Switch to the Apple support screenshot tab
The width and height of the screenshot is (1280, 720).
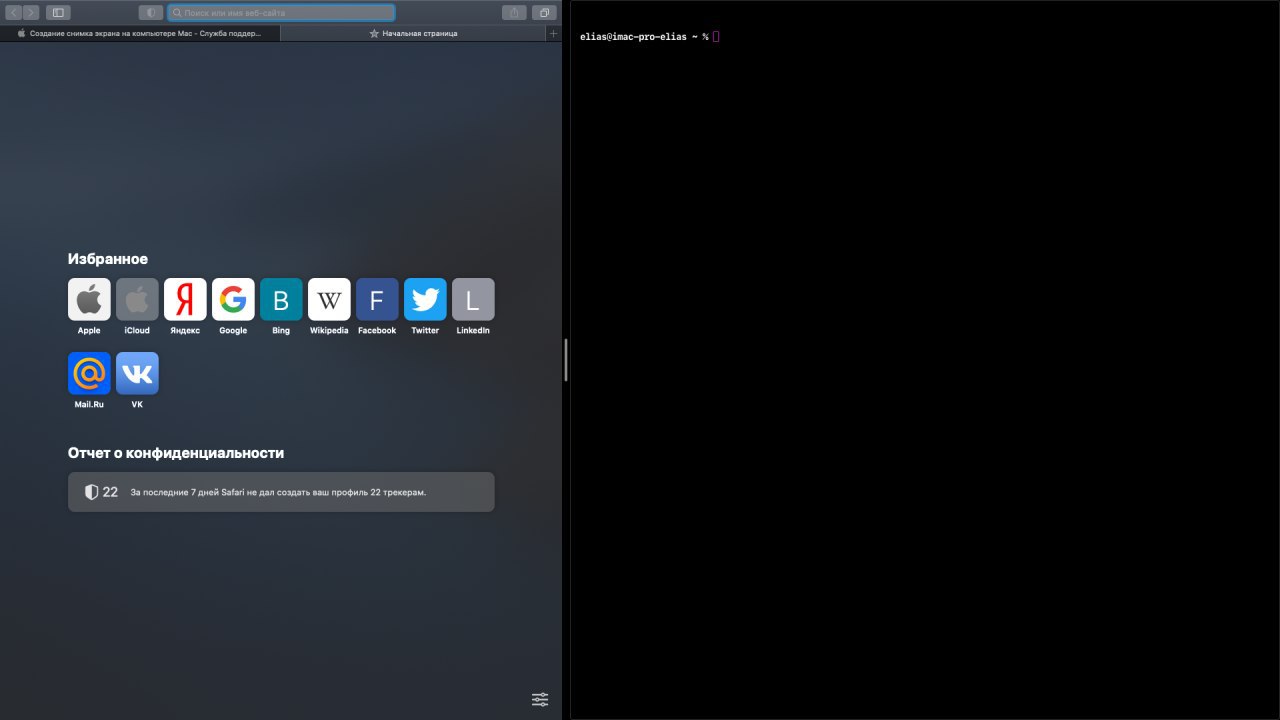(140, 33)
